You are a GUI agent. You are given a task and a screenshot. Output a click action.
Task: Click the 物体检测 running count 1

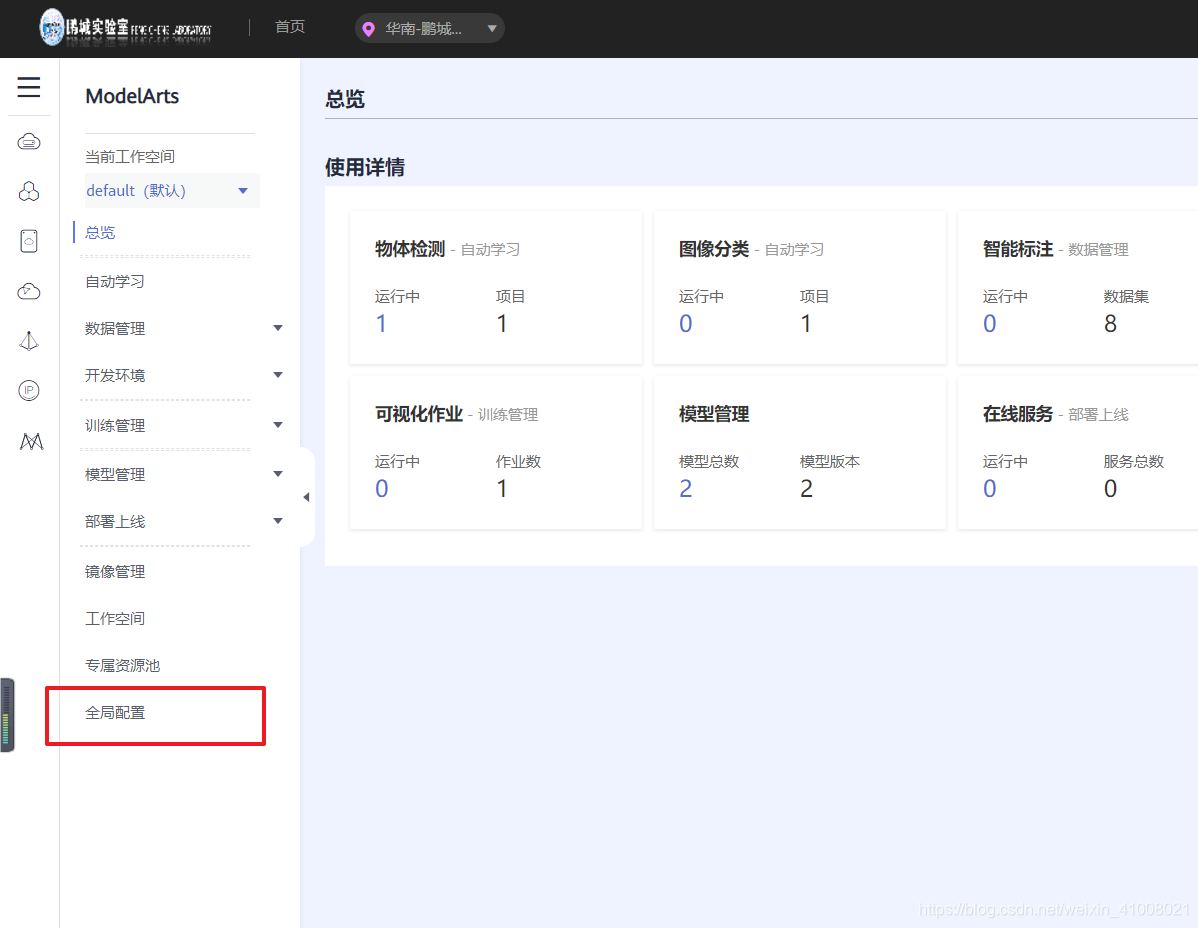click(x=381, y=324)
